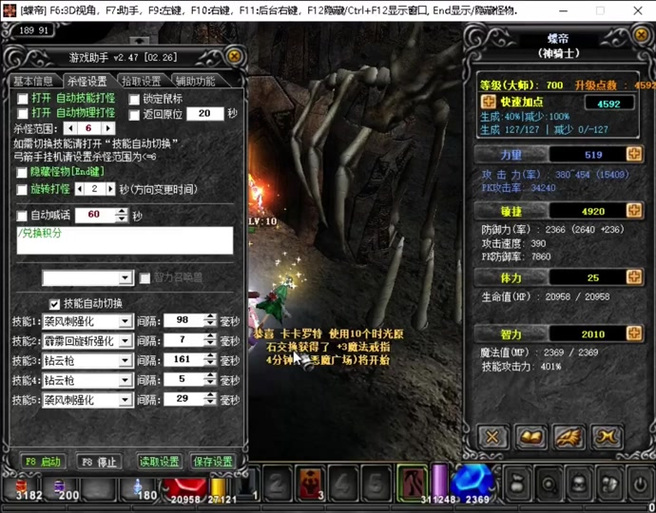Increase 技能1 间隔 with the spinner arrows
This screenshot has width=656, height=513.
[x=211, y=317]
